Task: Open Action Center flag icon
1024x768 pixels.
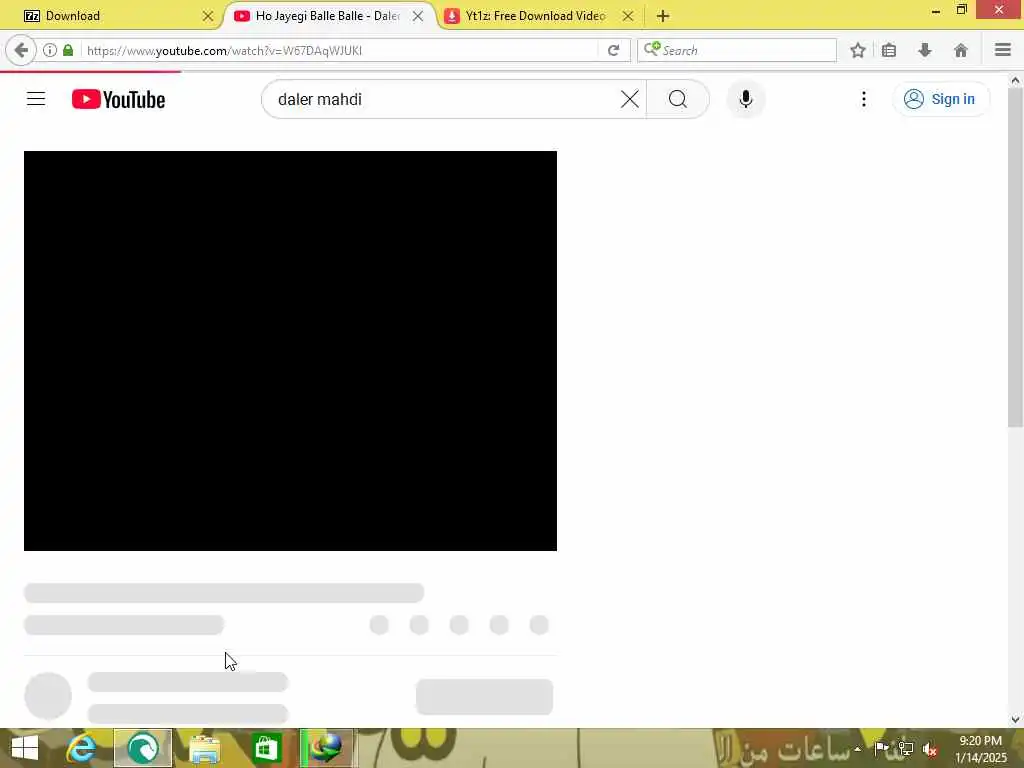Action: [882, 748]
